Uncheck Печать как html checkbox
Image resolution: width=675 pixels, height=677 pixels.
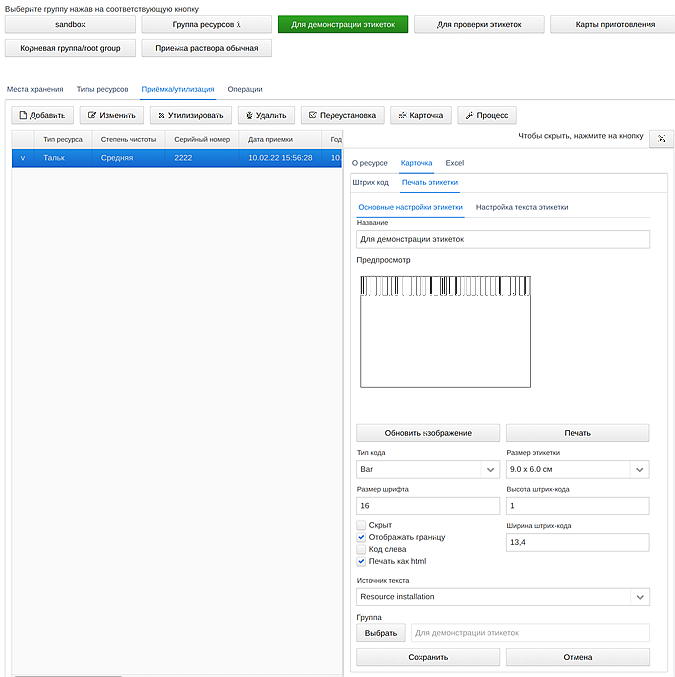coord(361,561)
